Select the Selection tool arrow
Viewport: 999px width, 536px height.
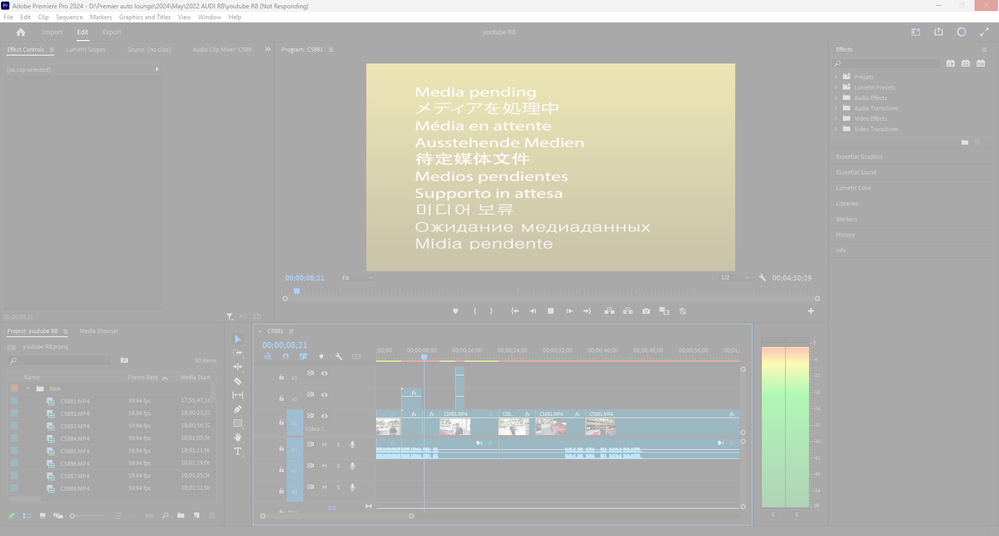tap(238, 339)
